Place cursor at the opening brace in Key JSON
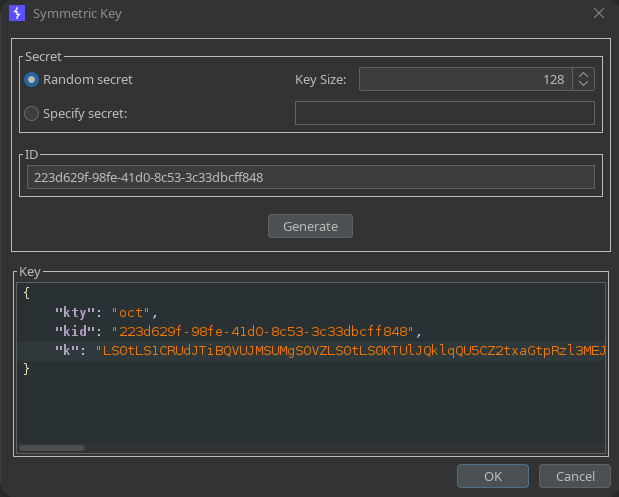 click(x=28, y=293)
